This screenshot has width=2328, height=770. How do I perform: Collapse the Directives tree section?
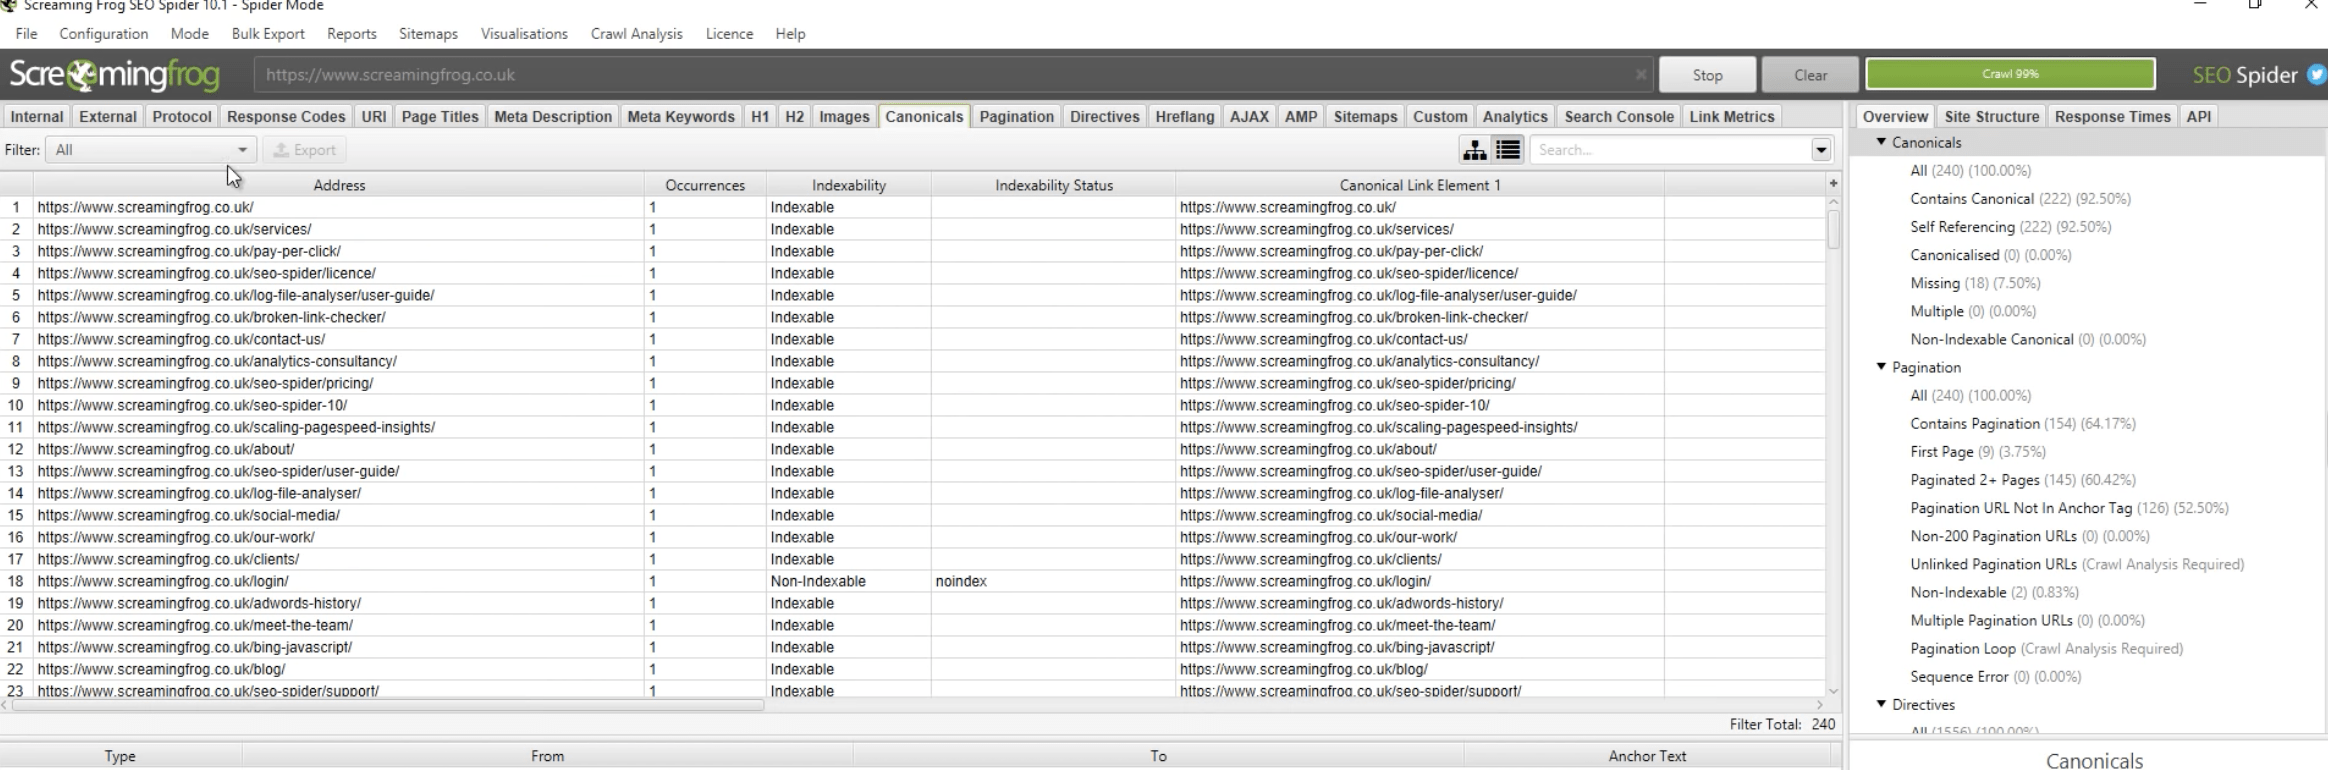tap(1881, 704)
